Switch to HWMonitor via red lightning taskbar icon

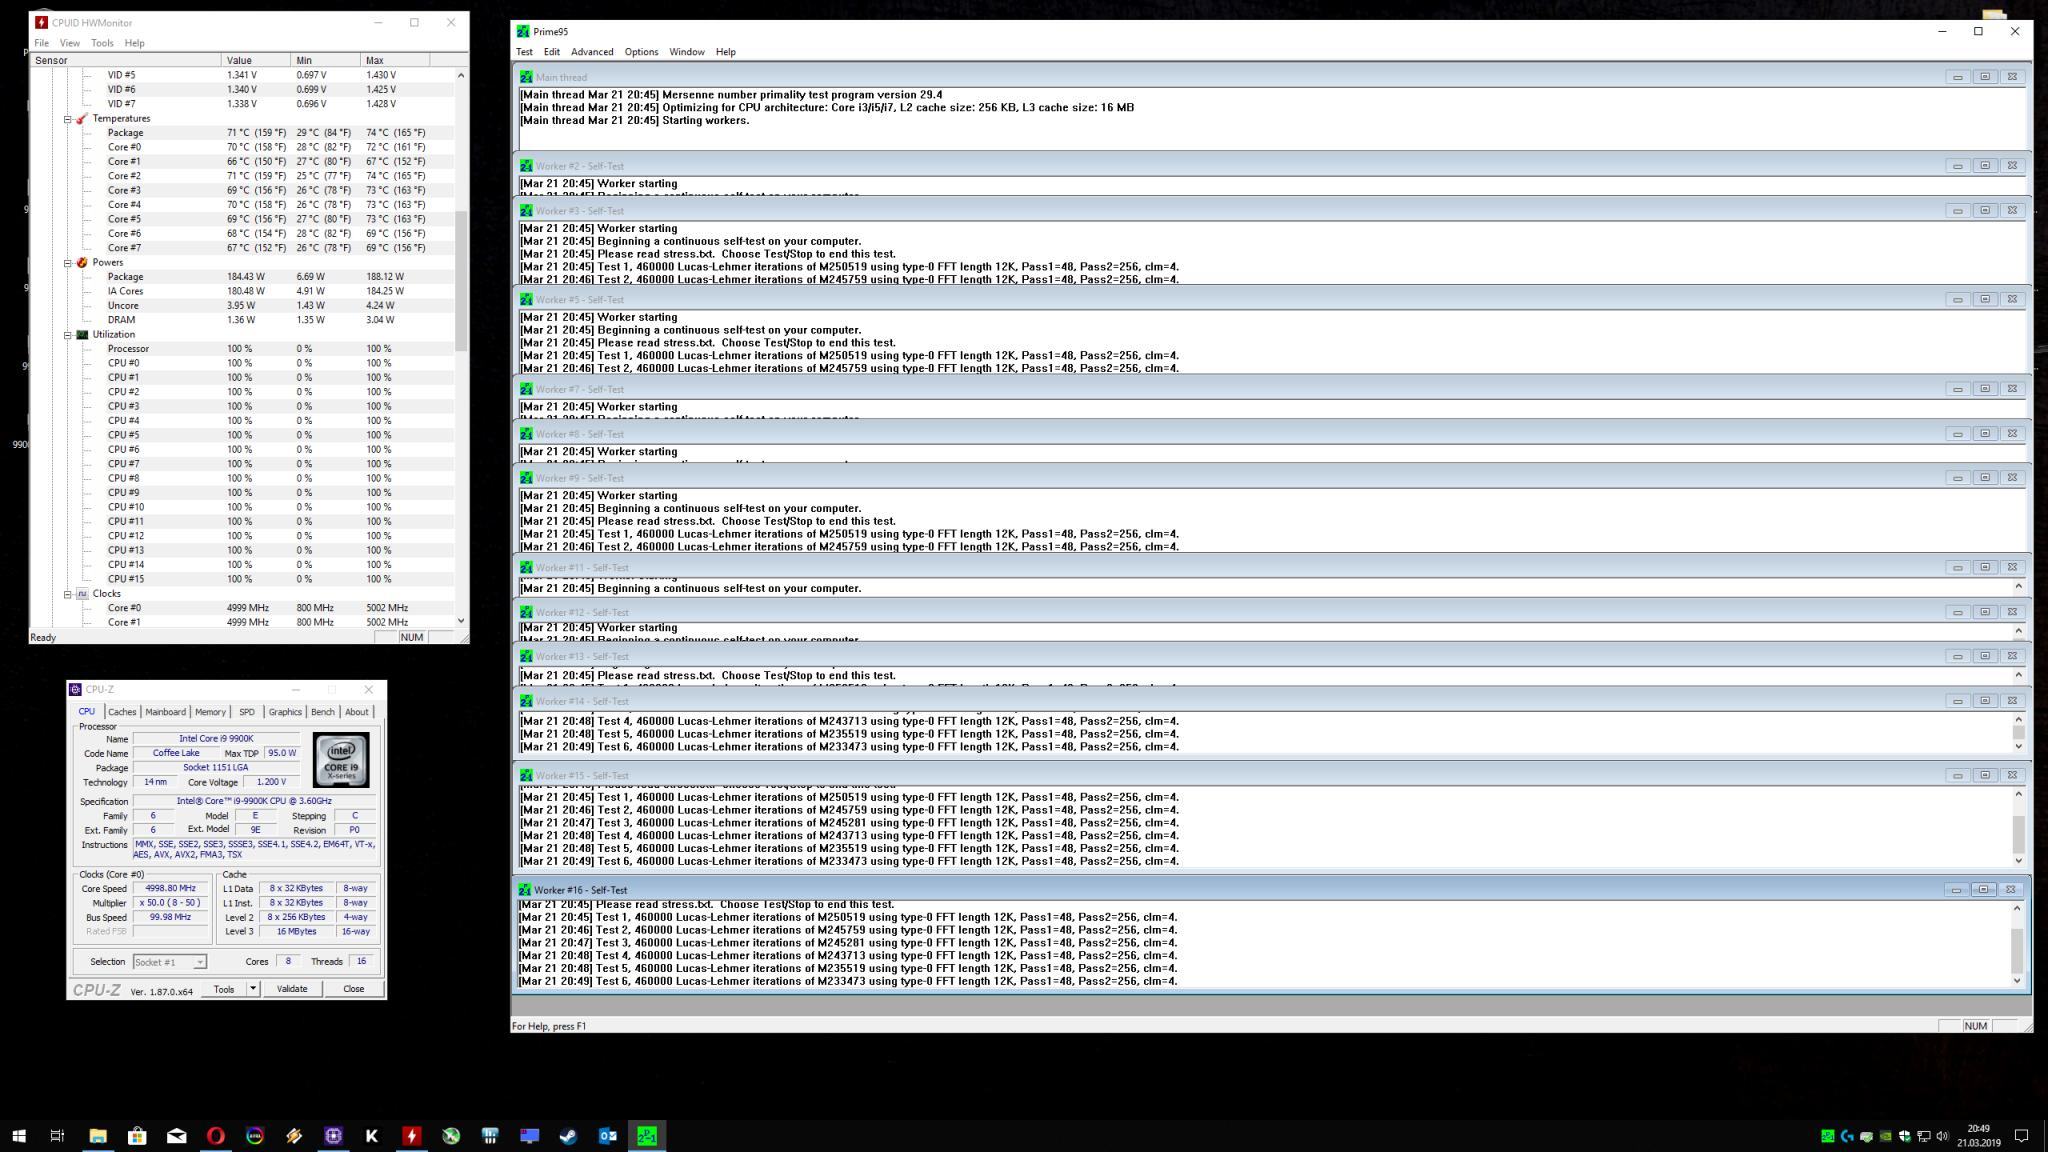411,1136
